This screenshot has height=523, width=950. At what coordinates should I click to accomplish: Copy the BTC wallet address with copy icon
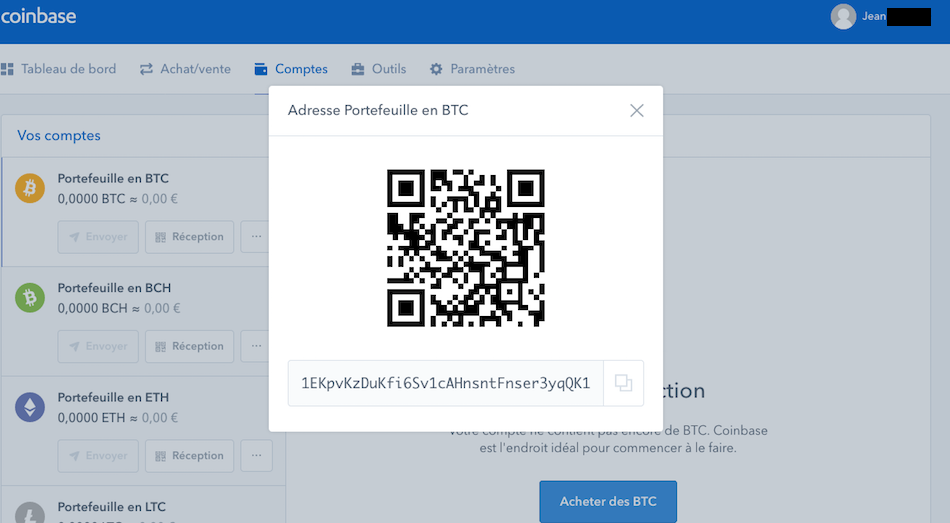623,383
